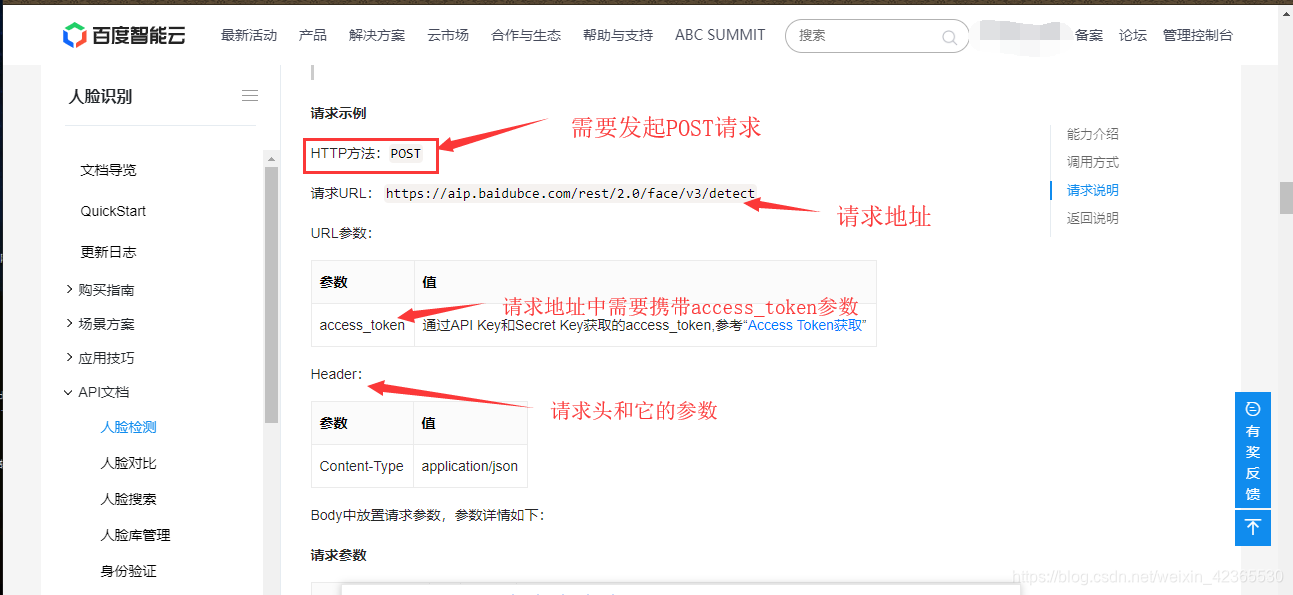Click the feedback smiley icon
This screenshot has height=595, width=1293.
1253,409
